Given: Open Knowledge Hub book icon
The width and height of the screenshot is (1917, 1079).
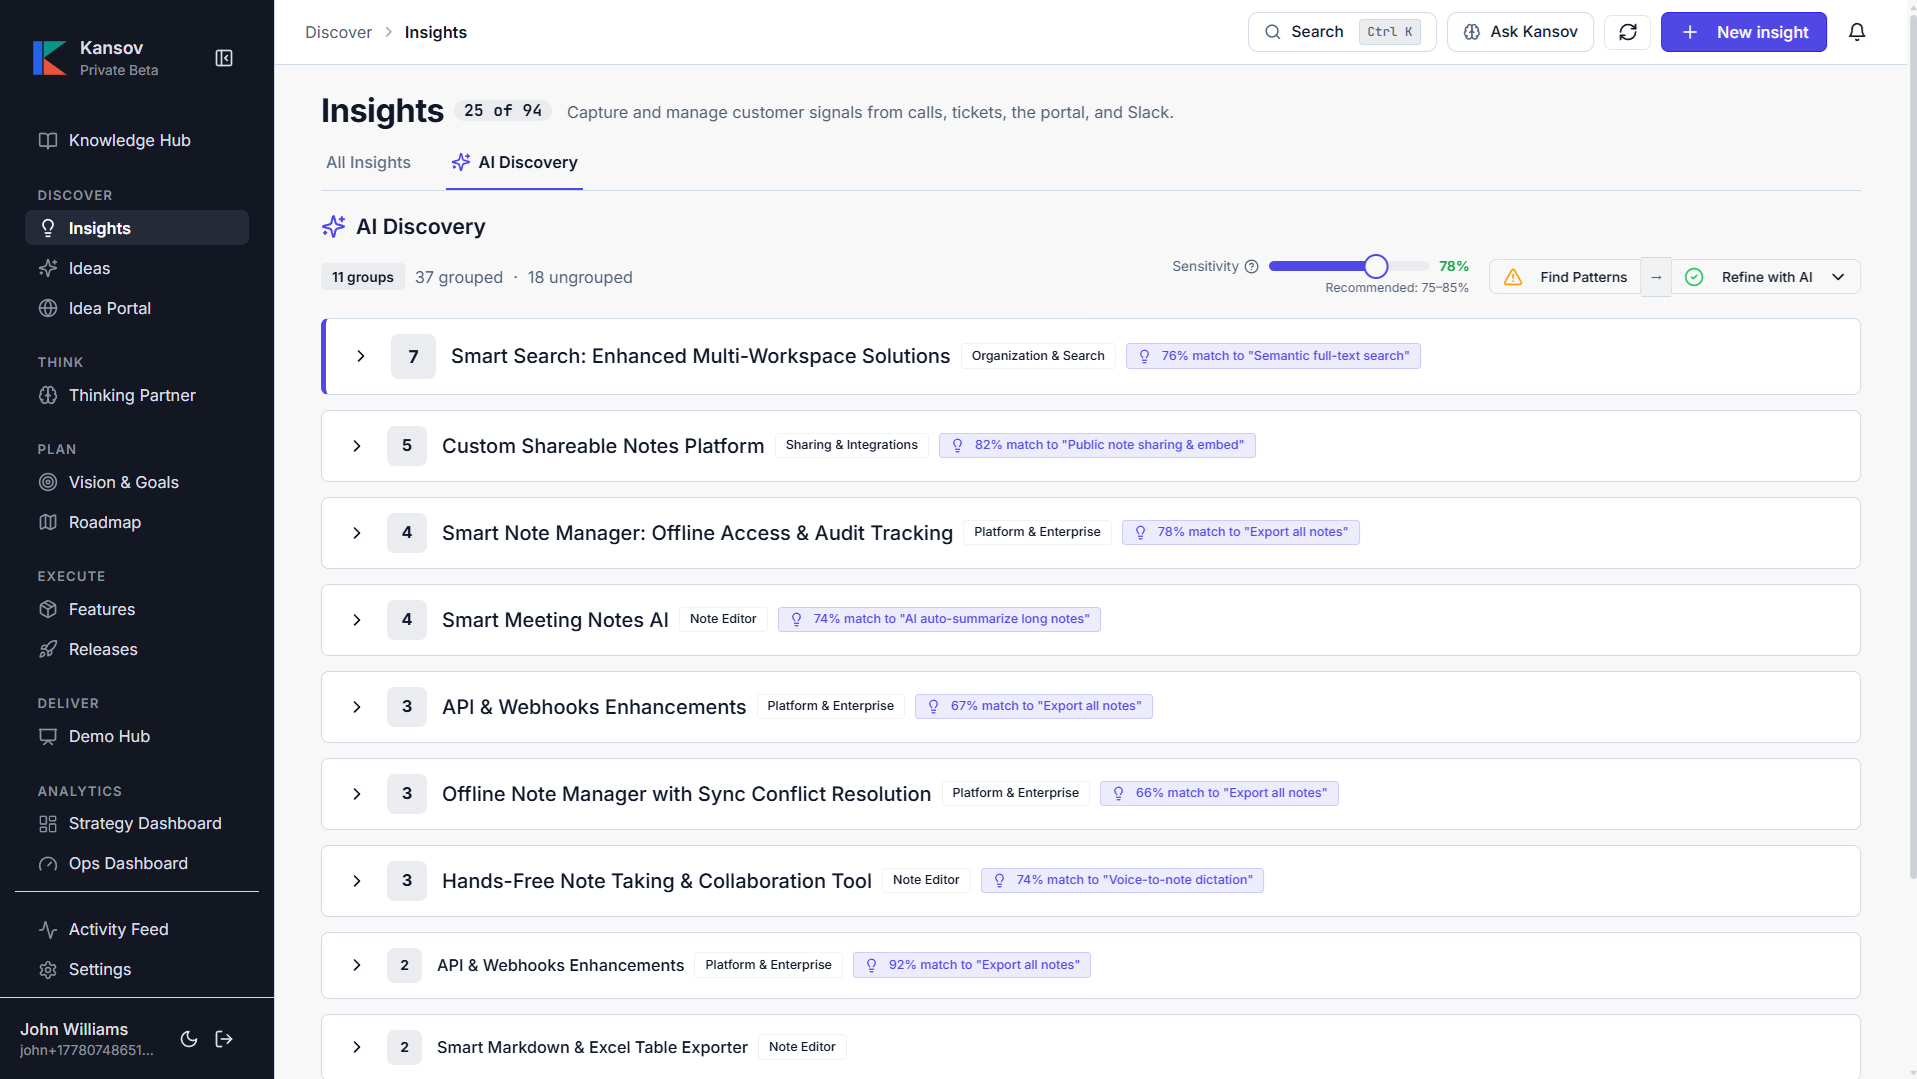Looking at the screenshot, I should [x=47, y=140].
